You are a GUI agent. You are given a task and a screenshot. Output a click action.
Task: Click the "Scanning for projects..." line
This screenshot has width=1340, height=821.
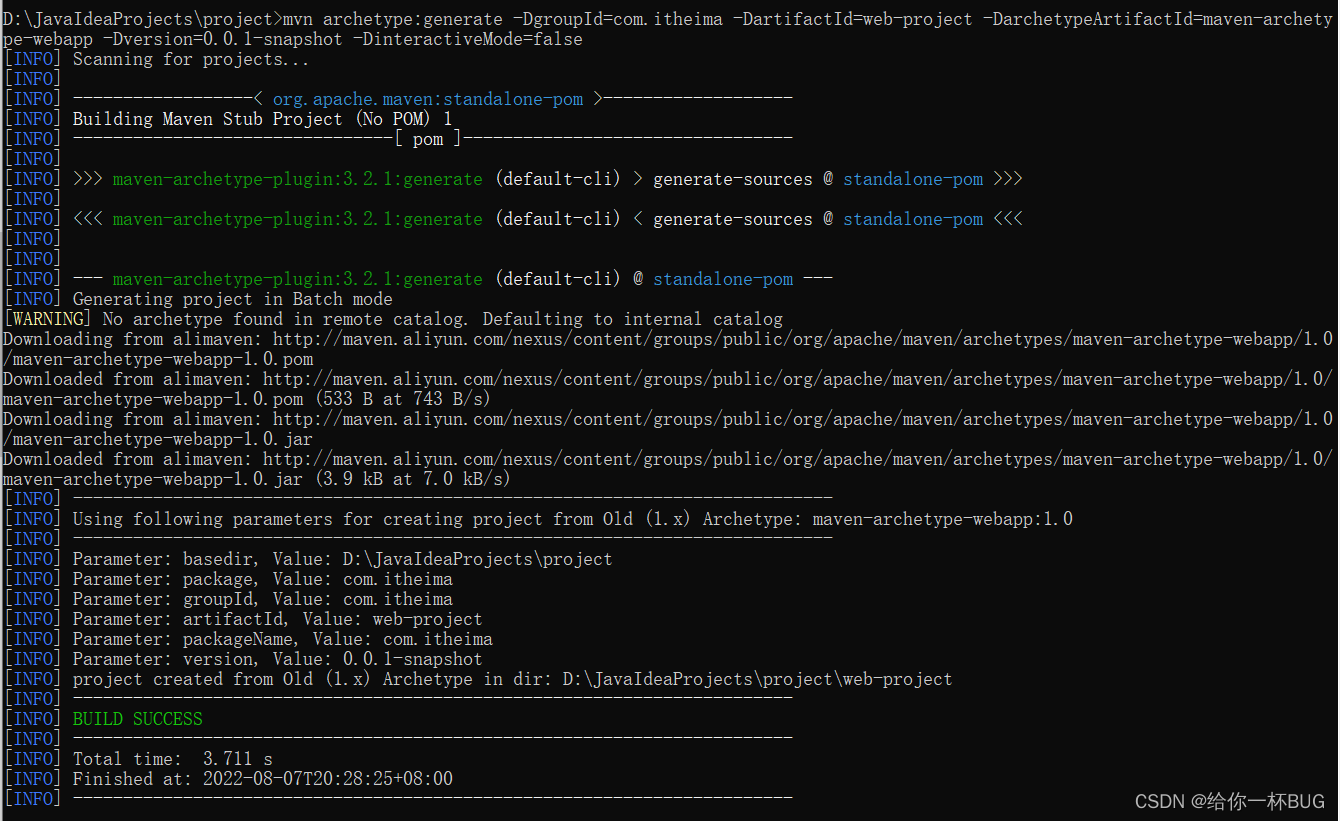(x=156, y=59)
